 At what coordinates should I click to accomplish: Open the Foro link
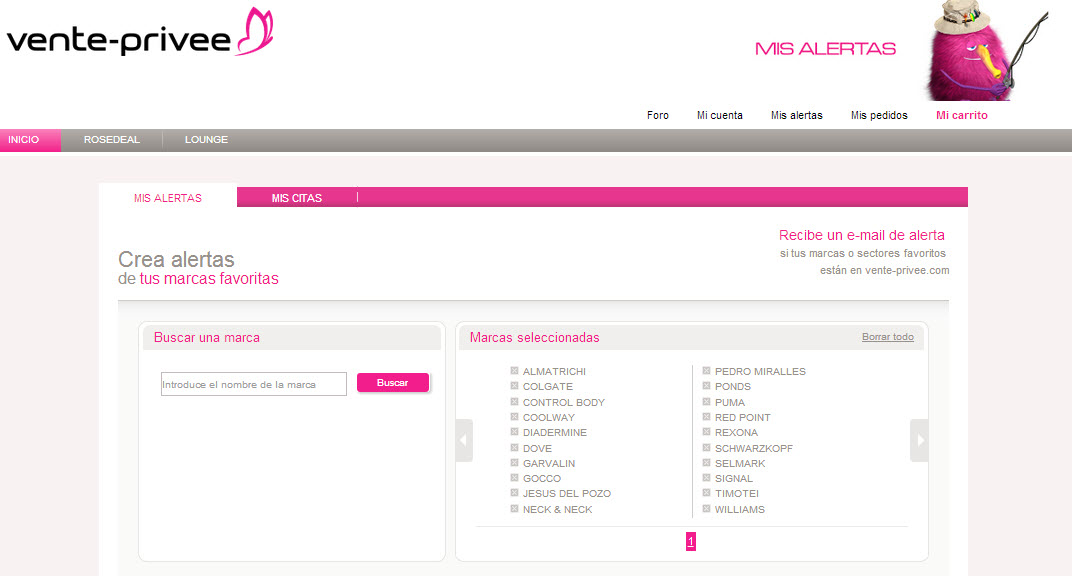click(x=658, y=115)
